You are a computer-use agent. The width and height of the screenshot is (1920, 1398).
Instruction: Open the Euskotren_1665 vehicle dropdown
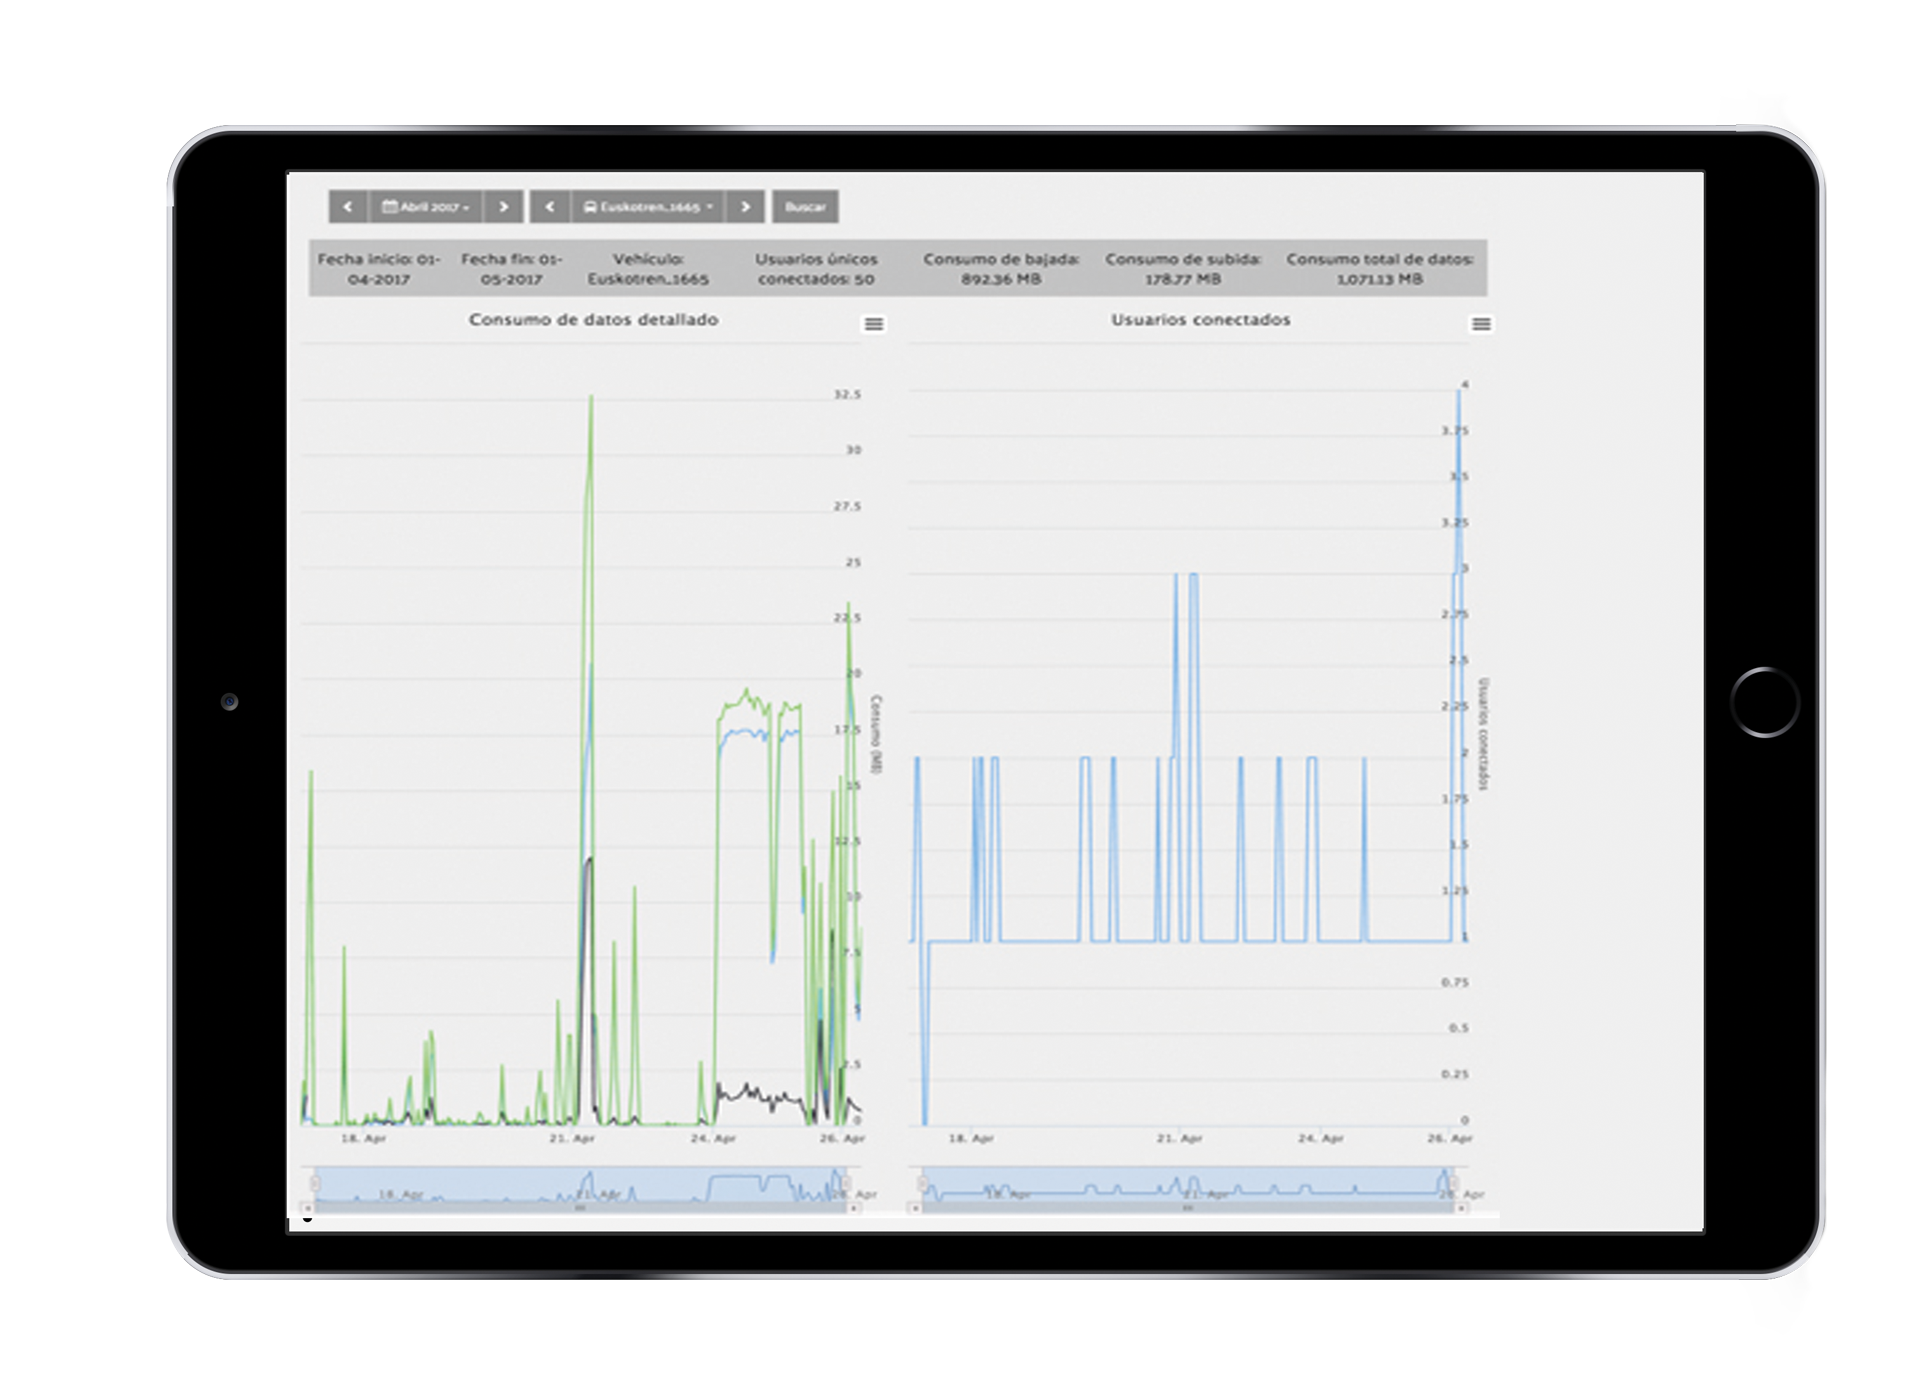coord(648,207)
